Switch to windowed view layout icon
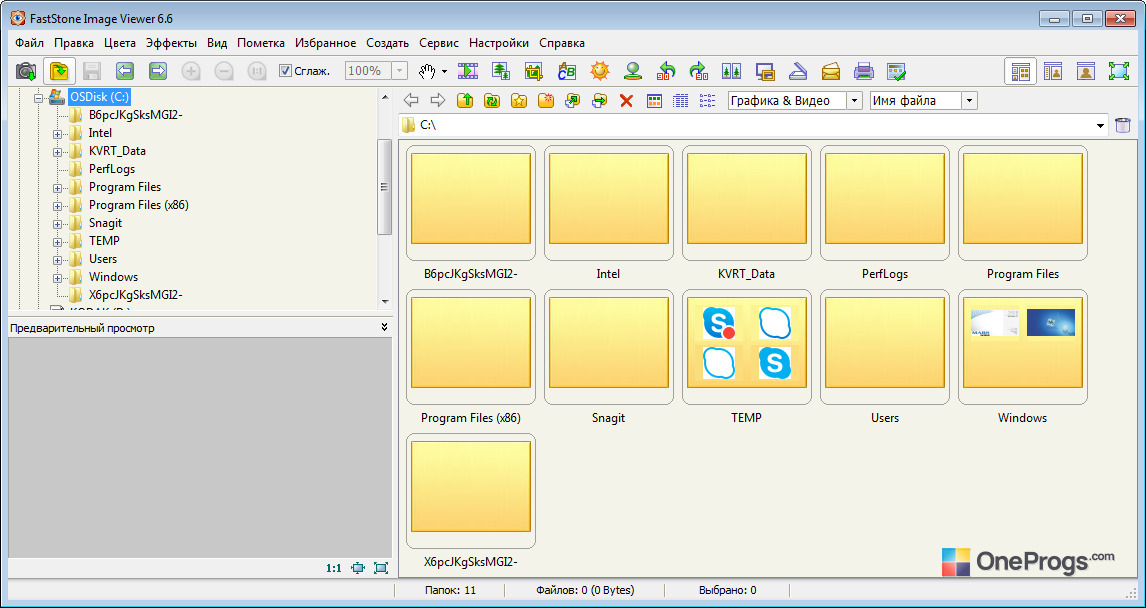The image size is (1146, 608). (1053, 71)
